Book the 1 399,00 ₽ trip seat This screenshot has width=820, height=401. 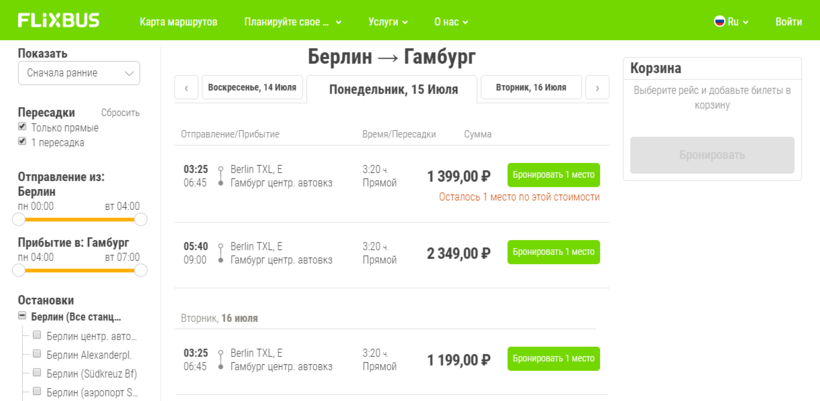pos(553,175)
